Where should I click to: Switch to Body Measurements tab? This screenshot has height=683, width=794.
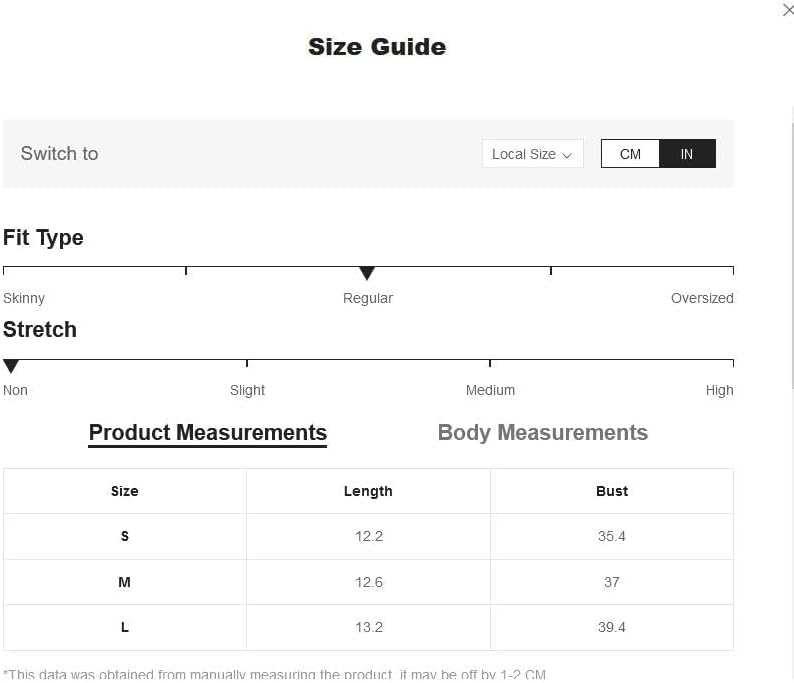(542, 433)
